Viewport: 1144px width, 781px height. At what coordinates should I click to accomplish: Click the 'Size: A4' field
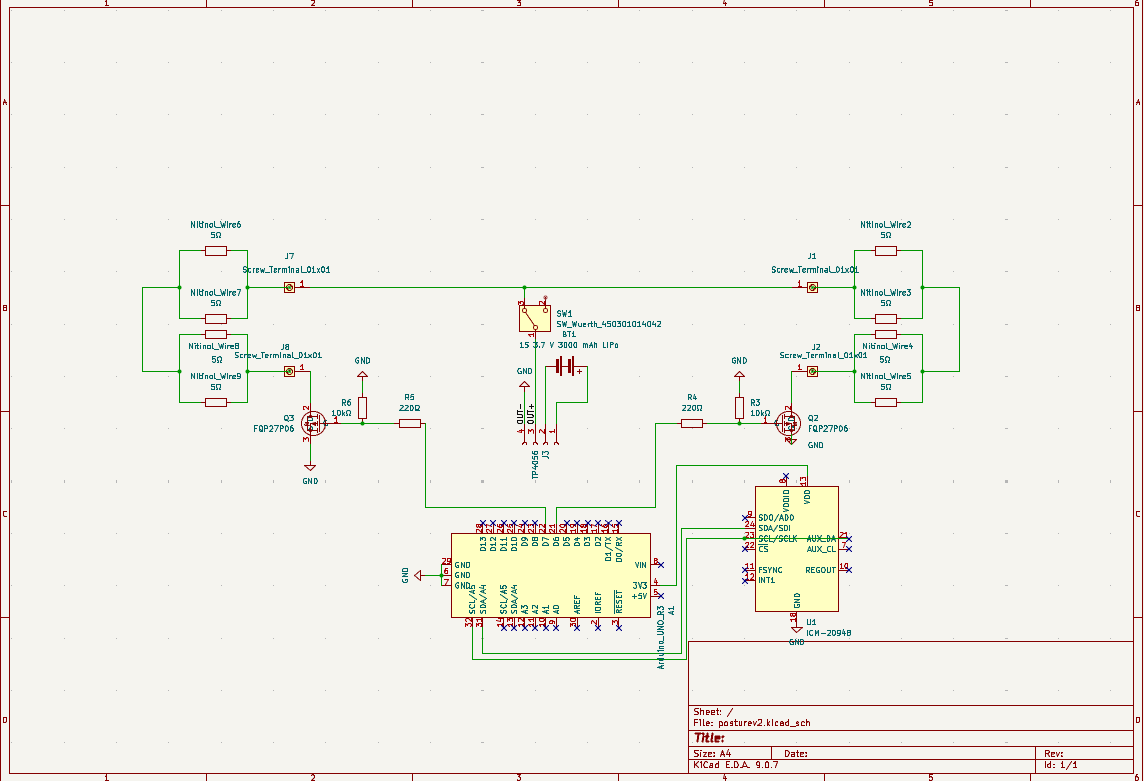point(712,753)
